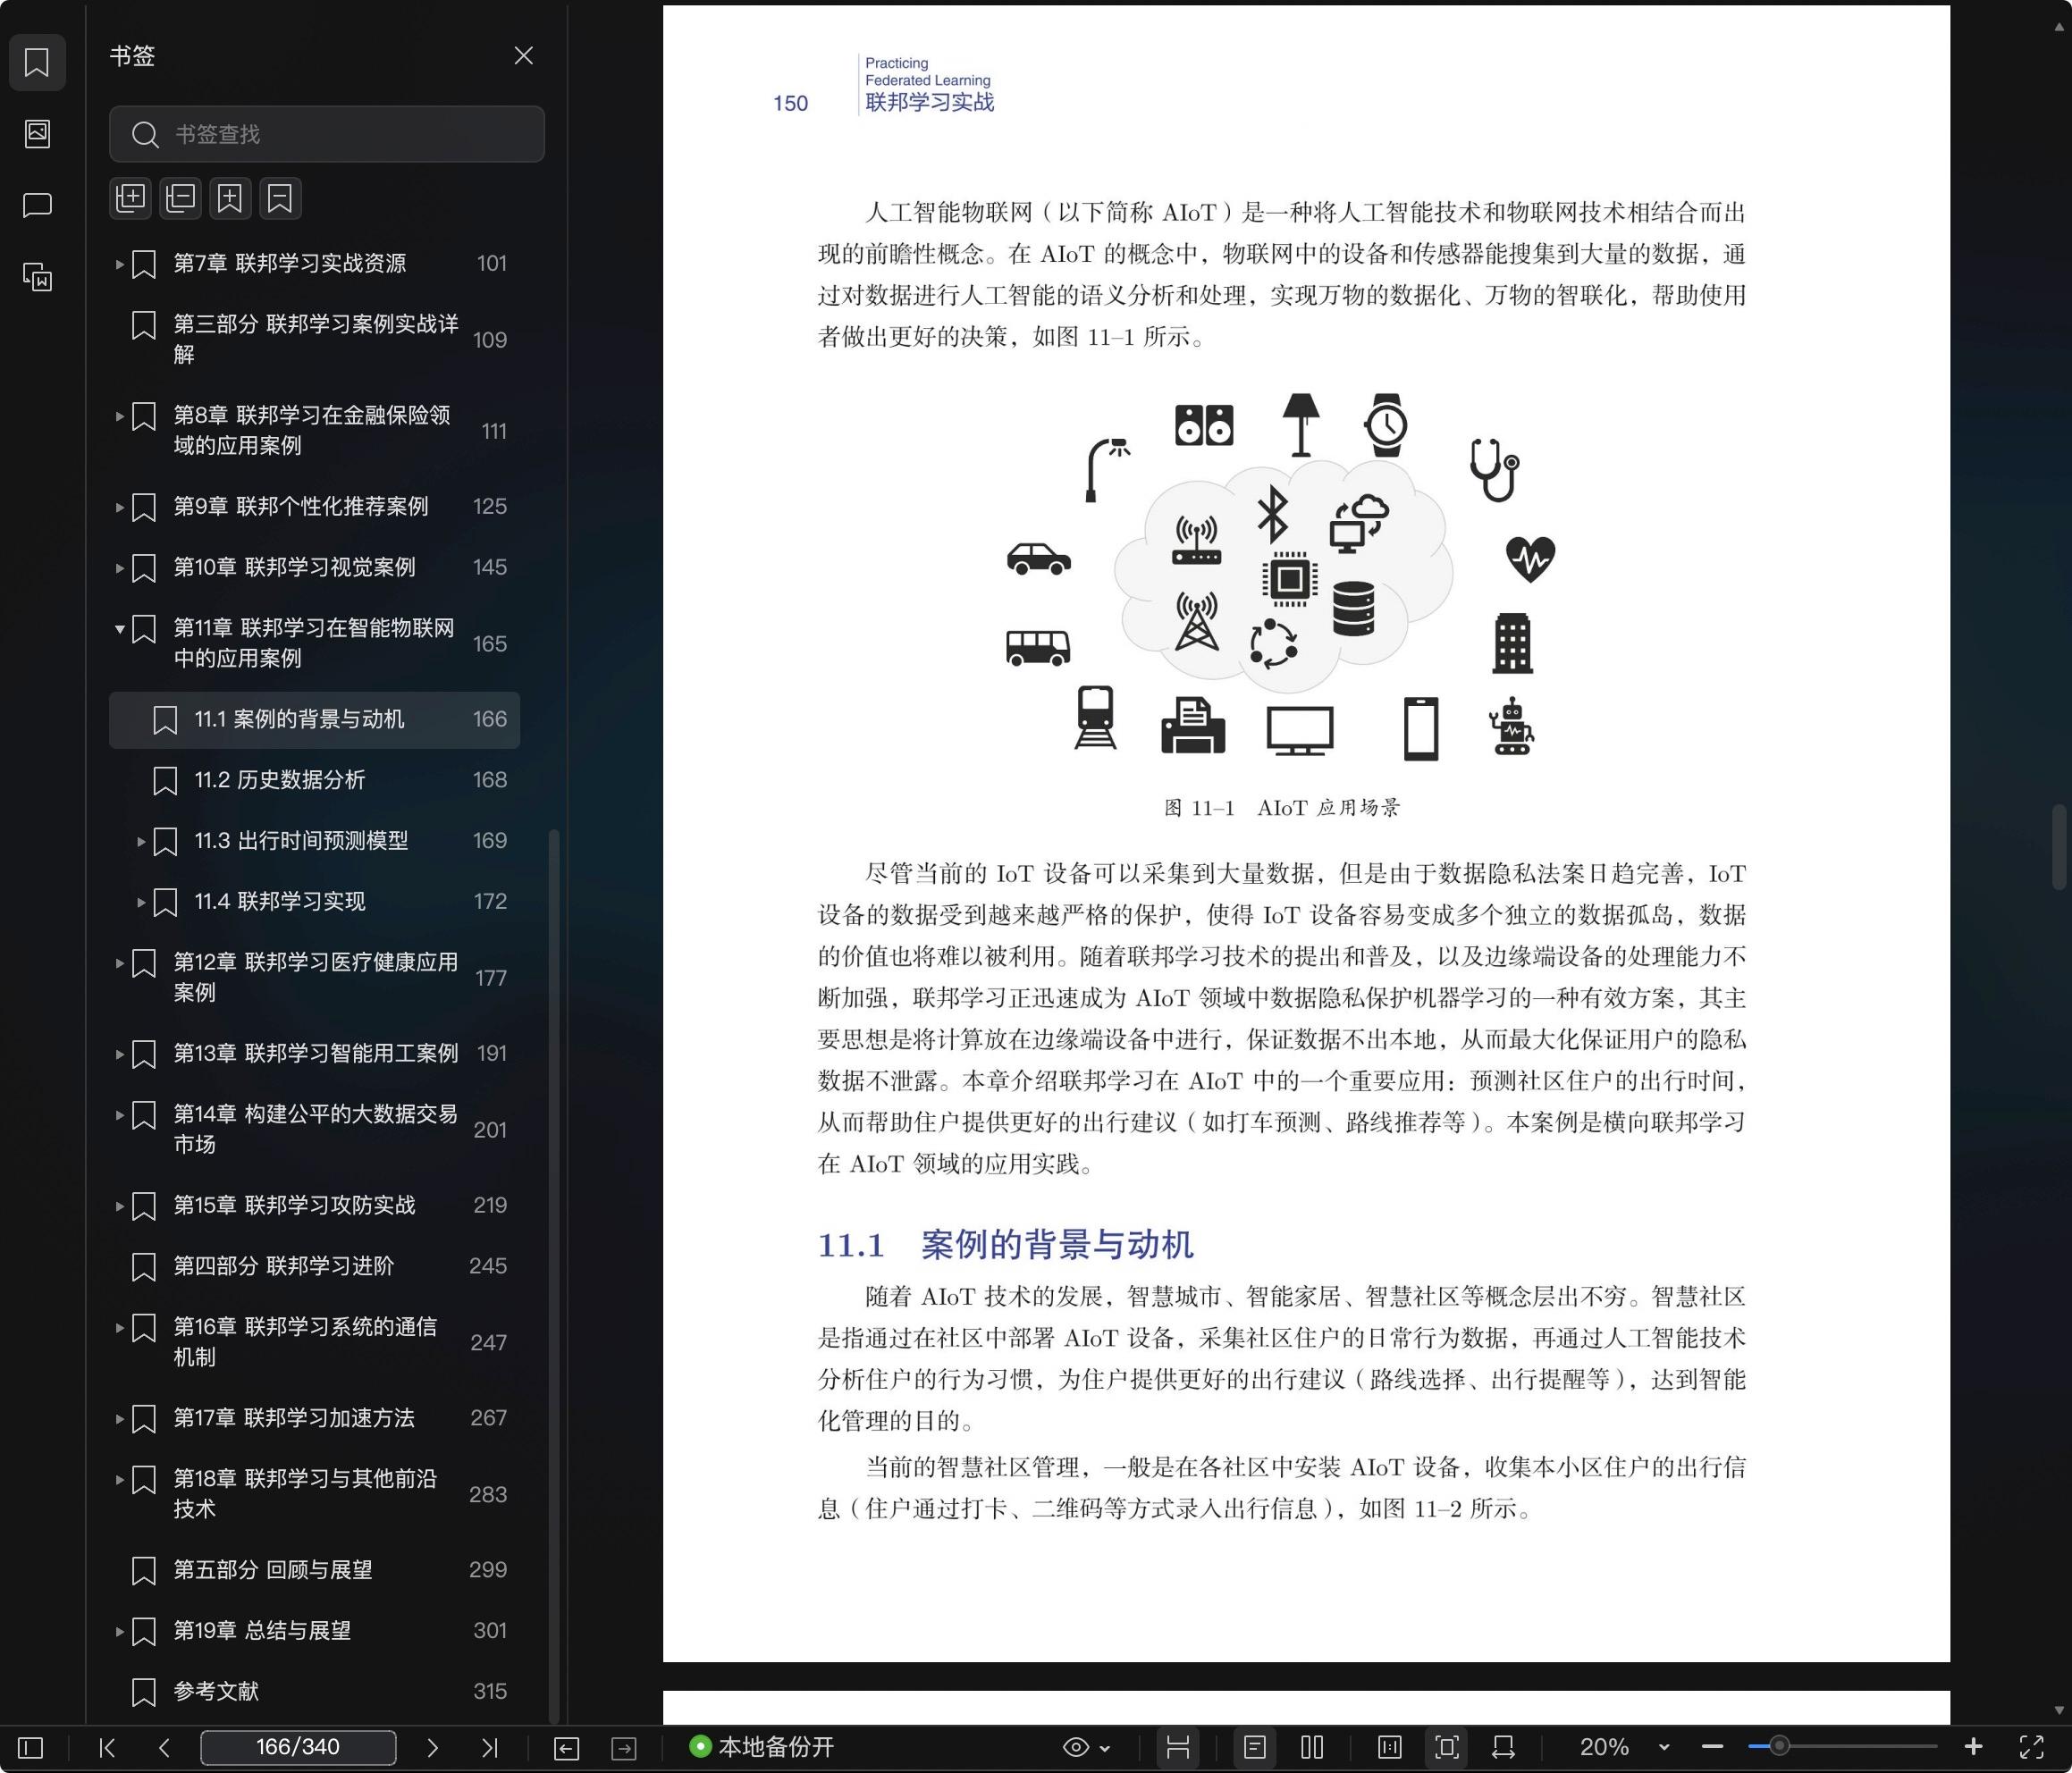Click scroll up arrow of document
The image size is (2072, 1773).
pyautogui.click(x=2059, y=27)
